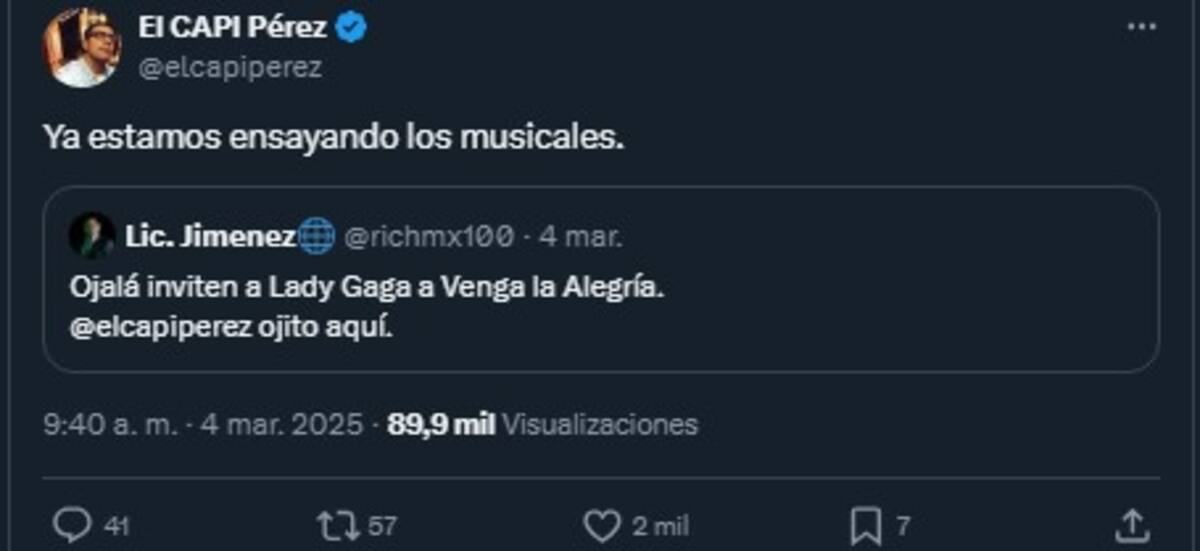View the 89,9 mil Visualizaciones stats
Image resolution: width=1200 pixels, height=551 pixels.
542,424
